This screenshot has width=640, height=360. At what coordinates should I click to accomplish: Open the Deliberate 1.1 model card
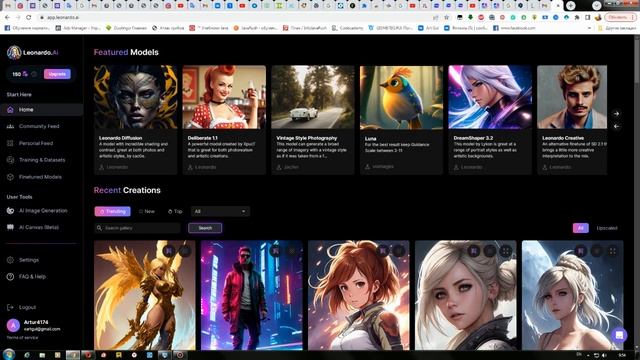tap(224, 120)
